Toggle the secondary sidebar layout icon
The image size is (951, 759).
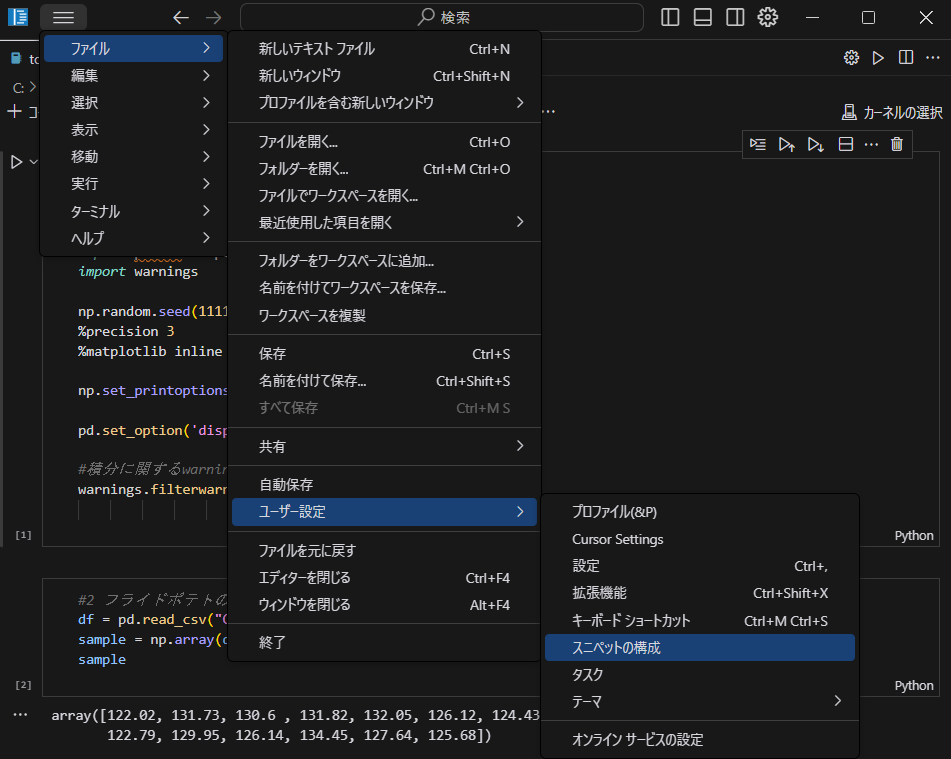(x=735, y=17)
